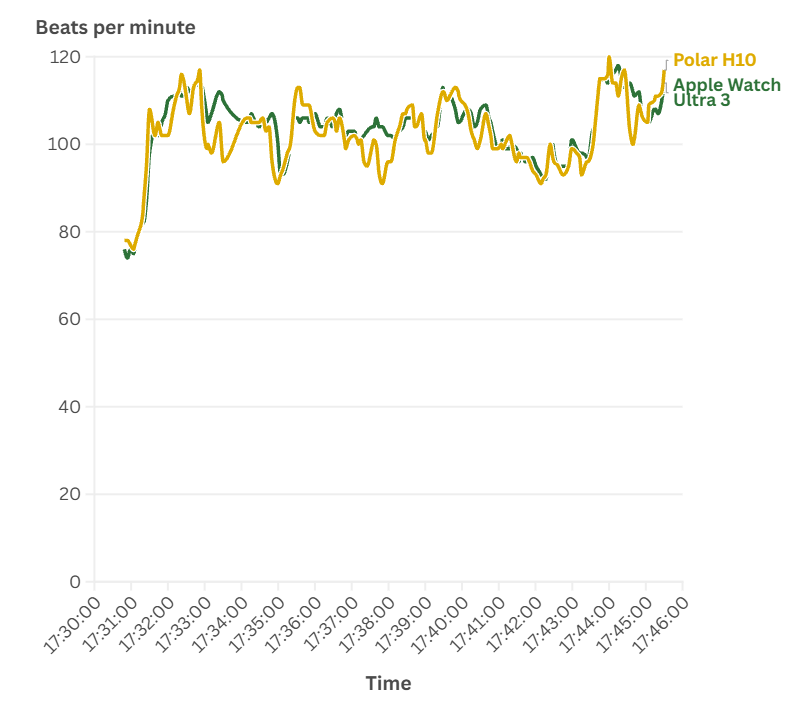
Task: Click the 20 y-axis tick label
Action: click(x=69, y=494)
